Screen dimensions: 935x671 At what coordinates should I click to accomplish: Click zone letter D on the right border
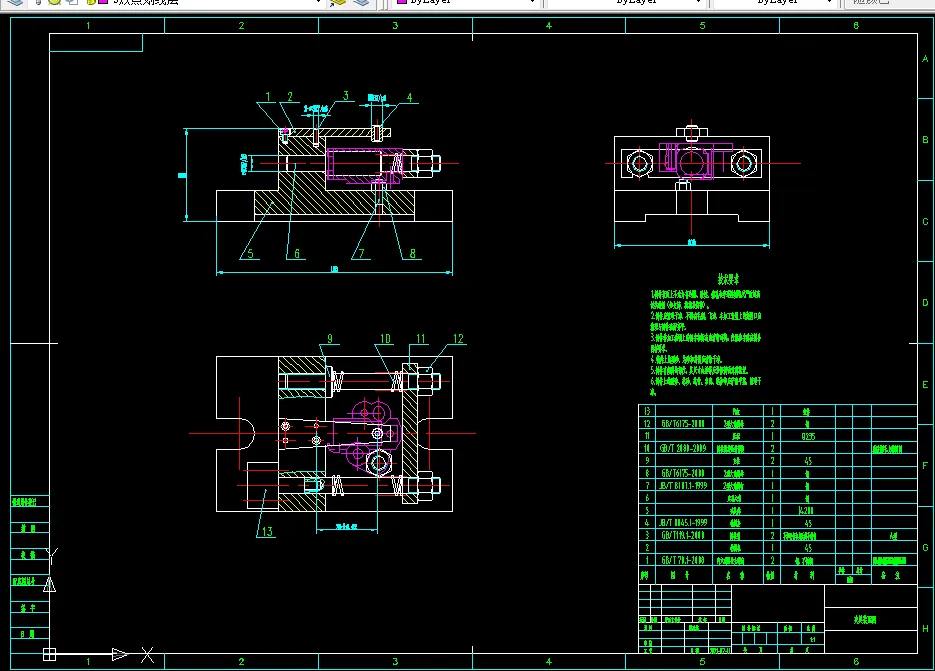pos(925,302)
